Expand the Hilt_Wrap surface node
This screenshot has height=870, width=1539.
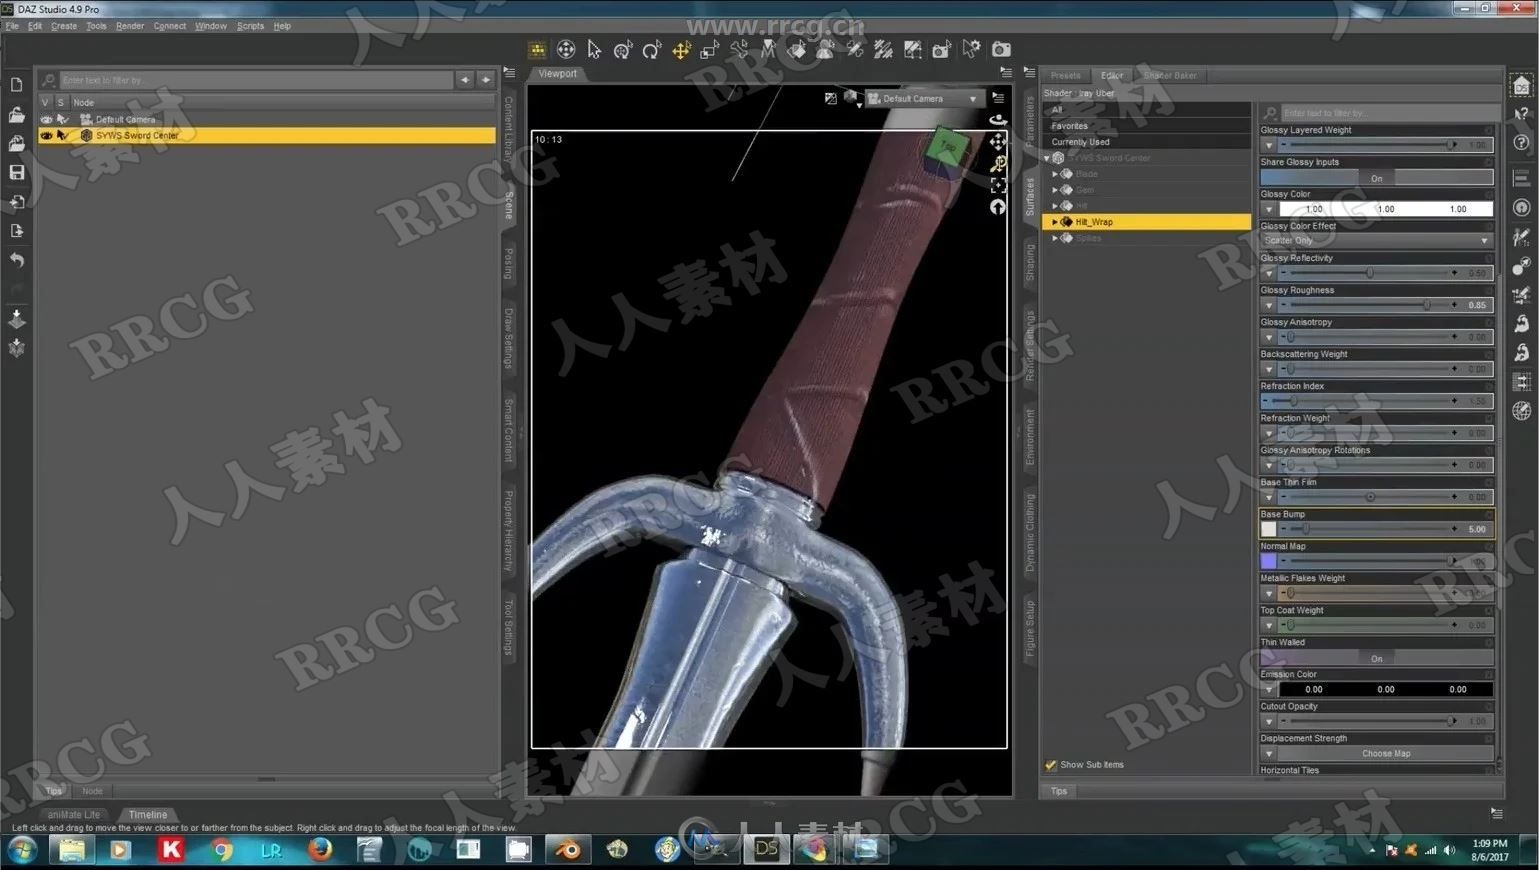[x=1055, y=222]
